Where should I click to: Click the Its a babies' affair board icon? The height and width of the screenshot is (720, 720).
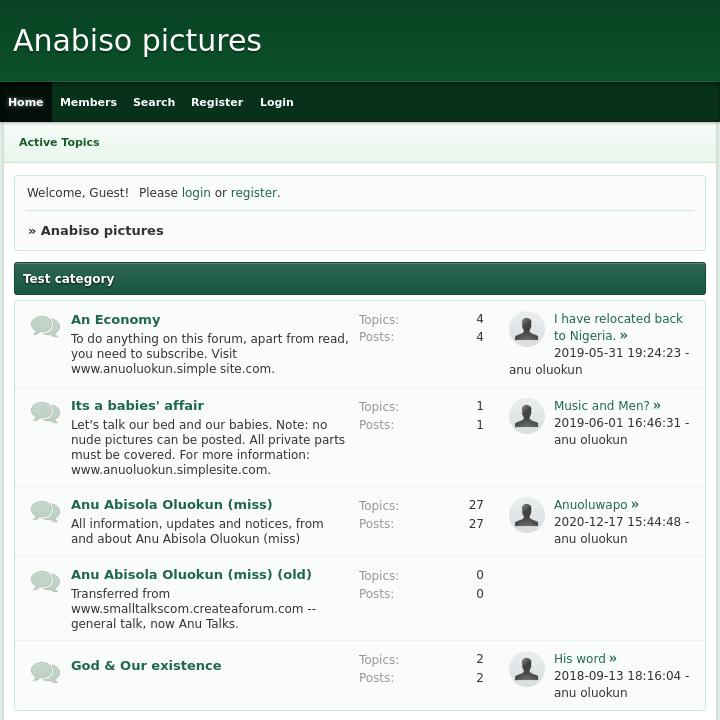45,413
